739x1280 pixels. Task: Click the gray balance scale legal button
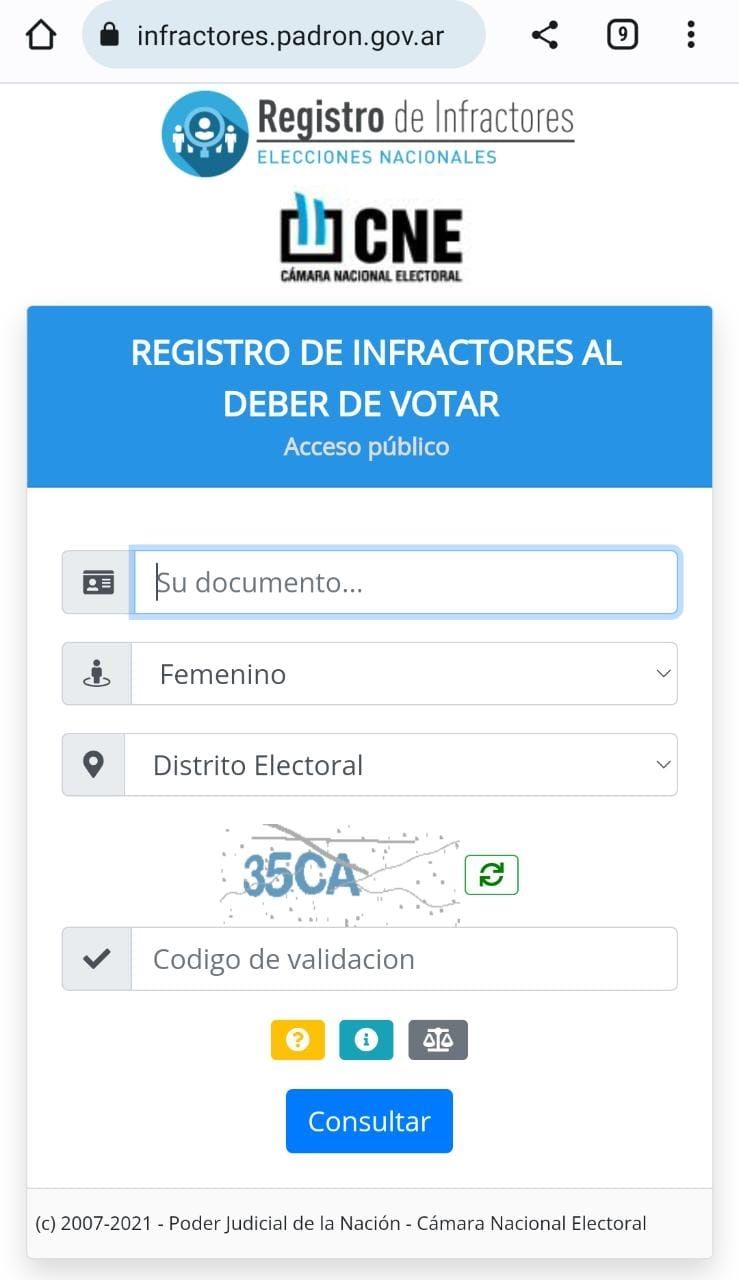pos(437,1040)
